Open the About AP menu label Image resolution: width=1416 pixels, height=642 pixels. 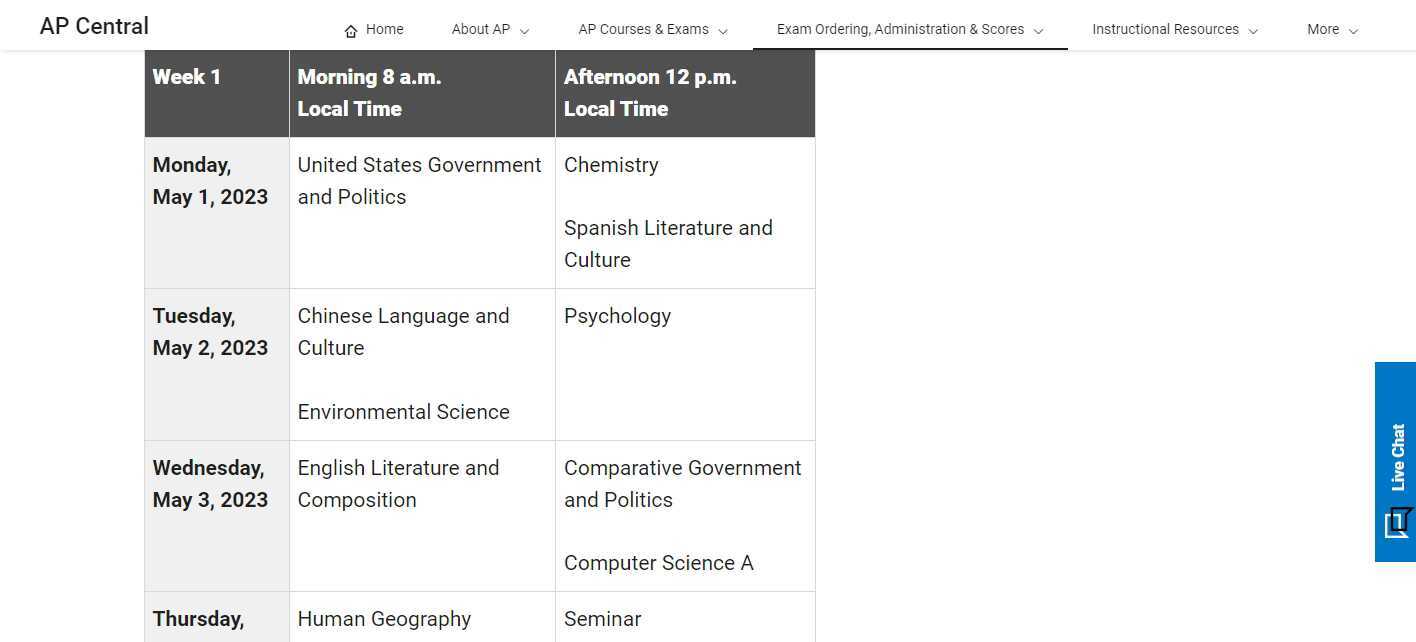point(480,29)
